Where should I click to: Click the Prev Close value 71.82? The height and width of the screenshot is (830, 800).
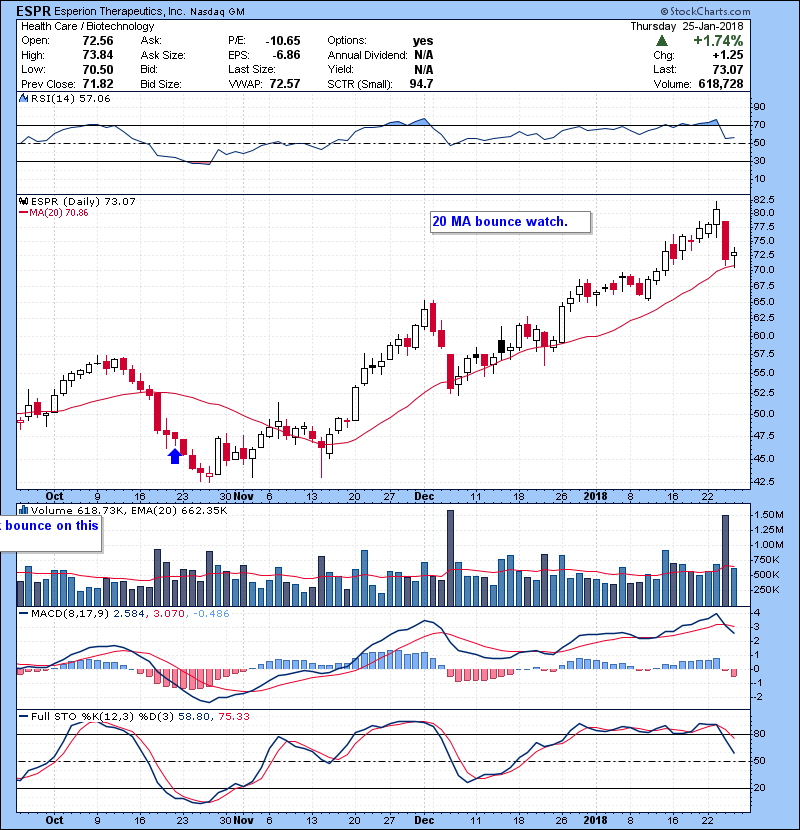click(98, 84)
